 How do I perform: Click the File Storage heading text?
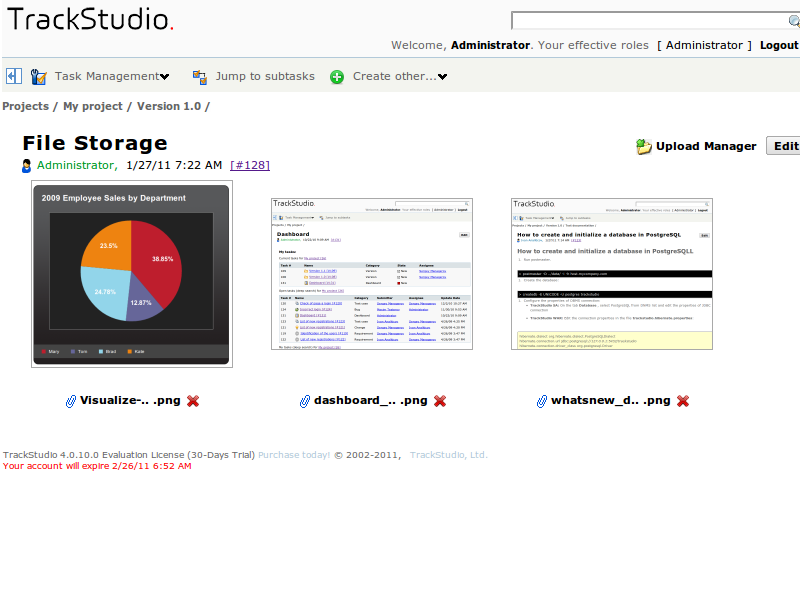click(95, 143)
